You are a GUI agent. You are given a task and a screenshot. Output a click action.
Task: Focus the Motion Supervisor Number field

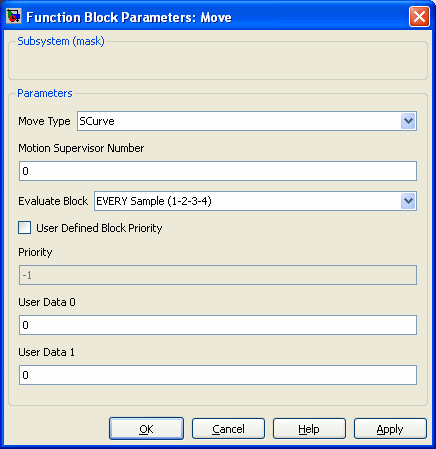(x=218, y=171)
